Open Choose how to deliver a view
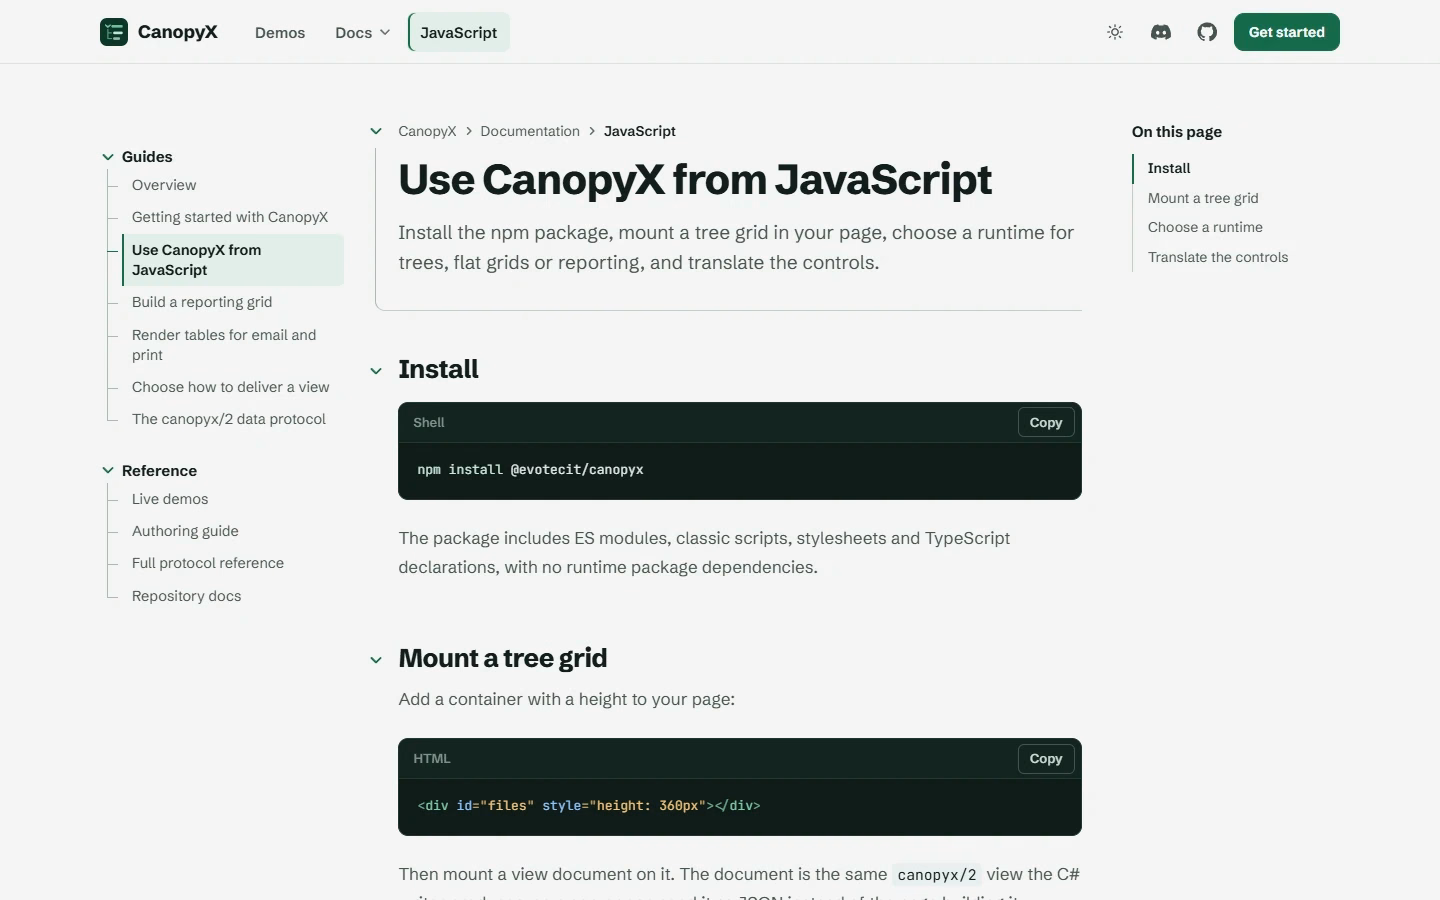The width and height of the screenshot is (1440, 900). tap(230, 387)
